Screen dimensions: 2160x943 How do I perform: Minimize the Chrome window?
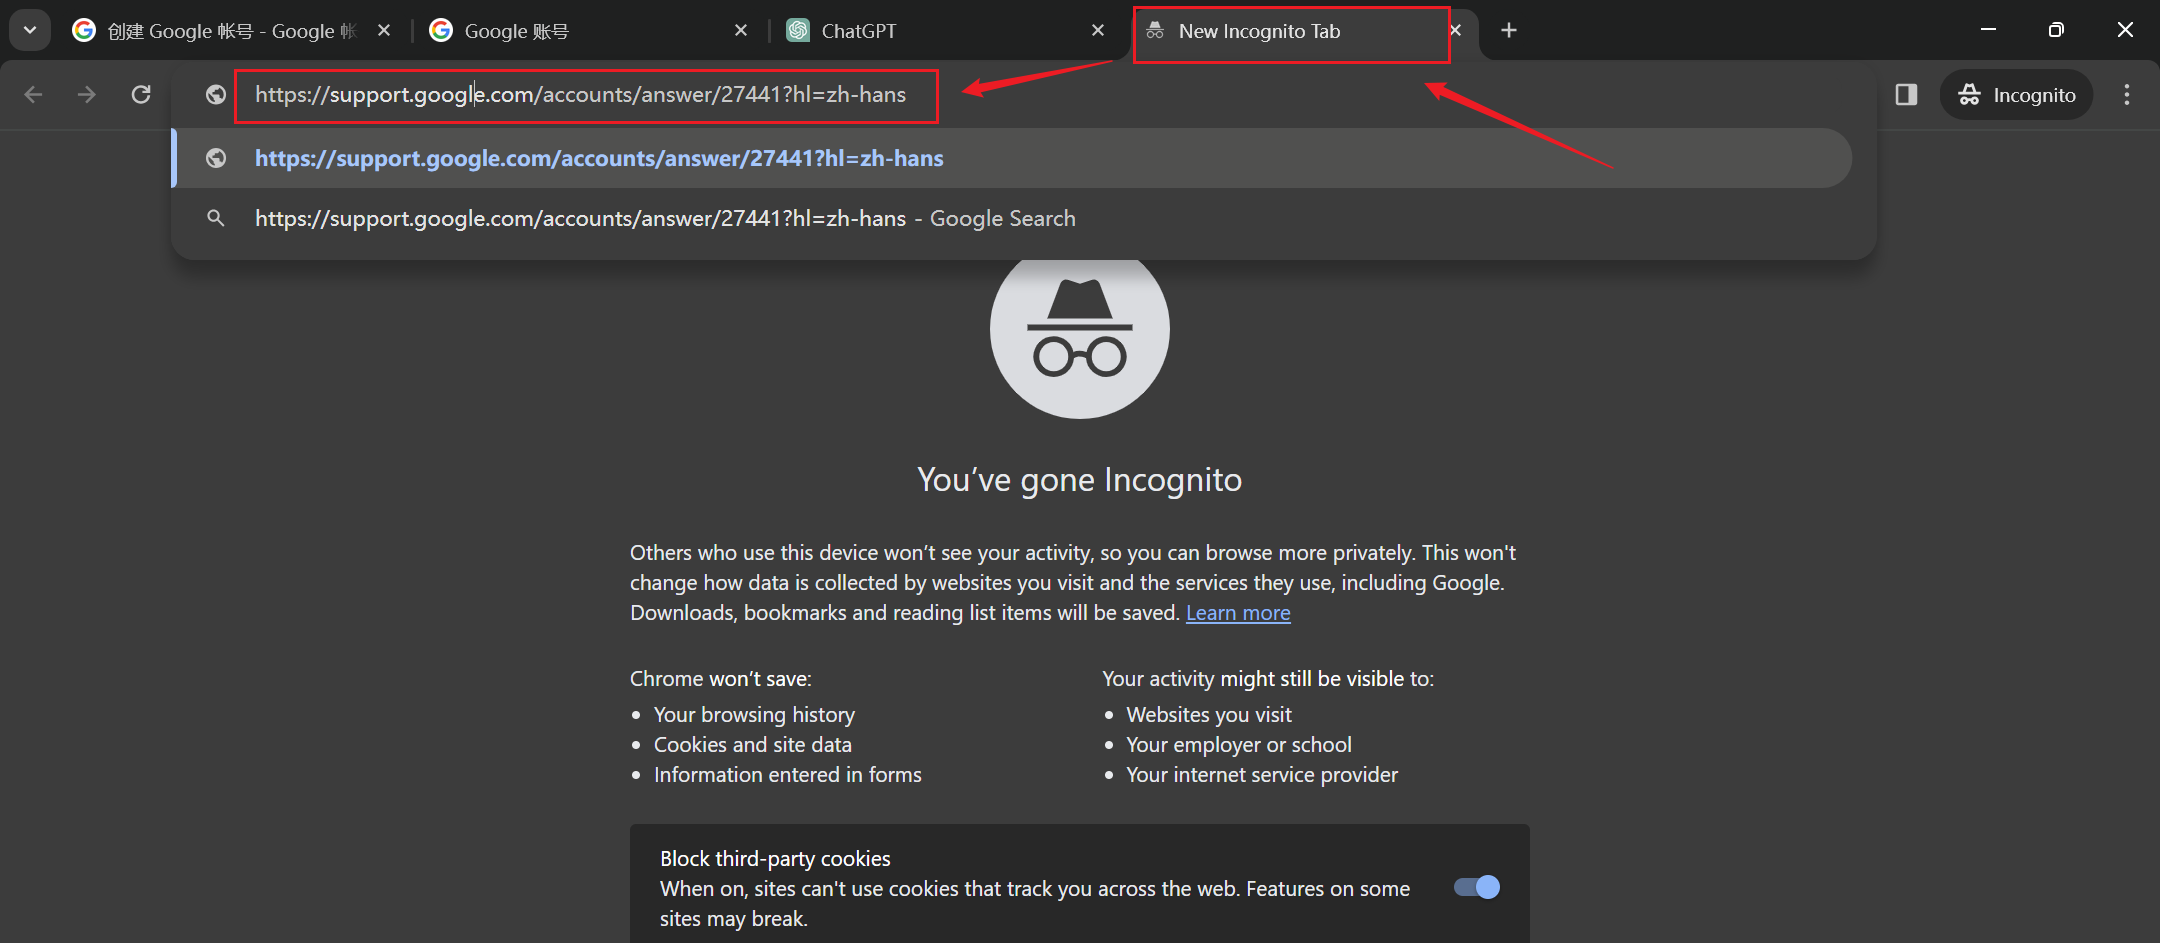(1988, 30)
